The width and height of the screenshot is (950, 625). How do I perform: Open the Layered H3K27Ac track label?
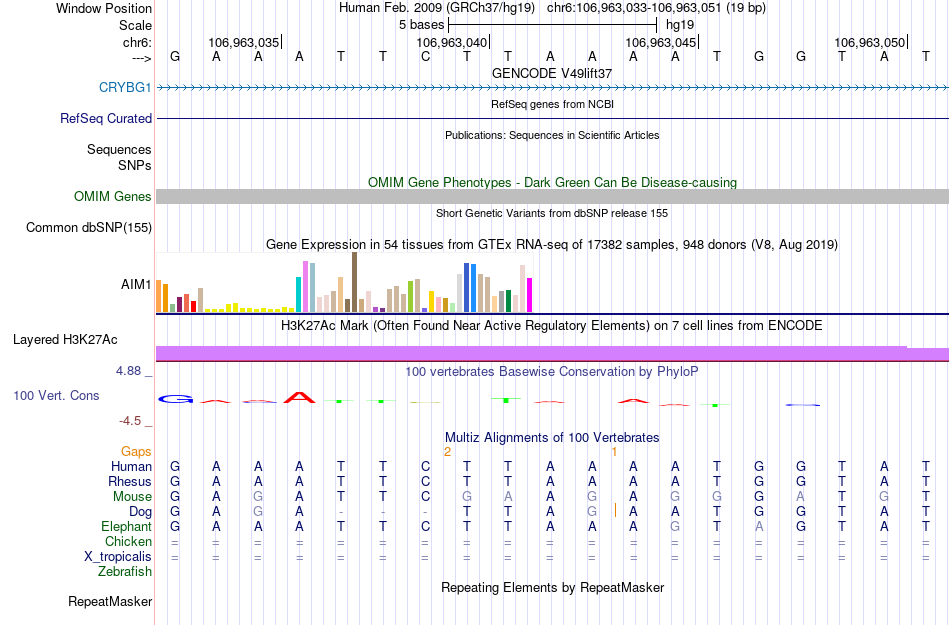(x=65, y=339)
